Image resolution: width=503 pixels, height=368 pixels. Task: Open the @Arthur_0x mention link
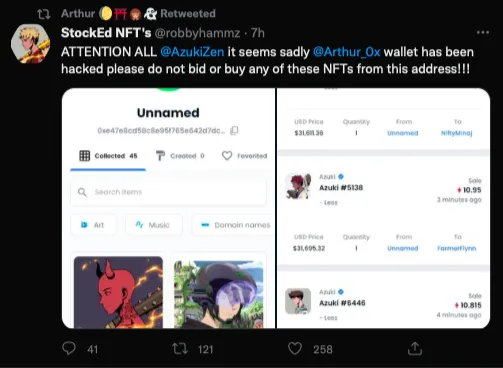click(x=346, y=52)
